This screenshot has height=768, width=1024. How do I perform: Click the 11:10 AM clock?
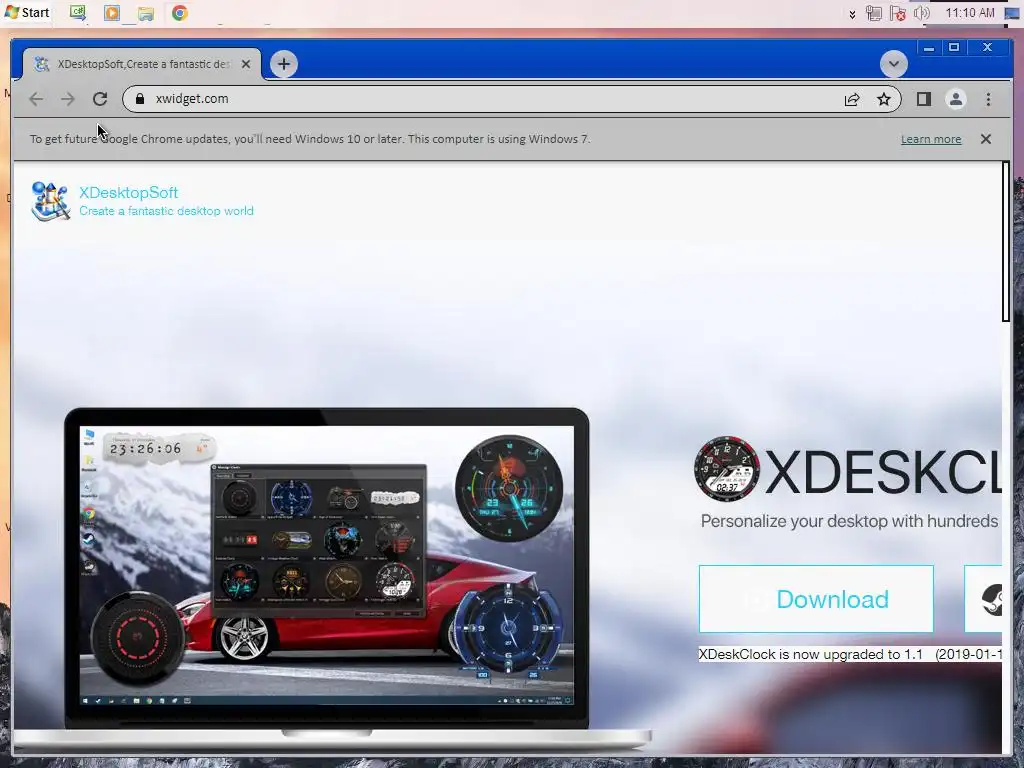click(x=970, y=13)
